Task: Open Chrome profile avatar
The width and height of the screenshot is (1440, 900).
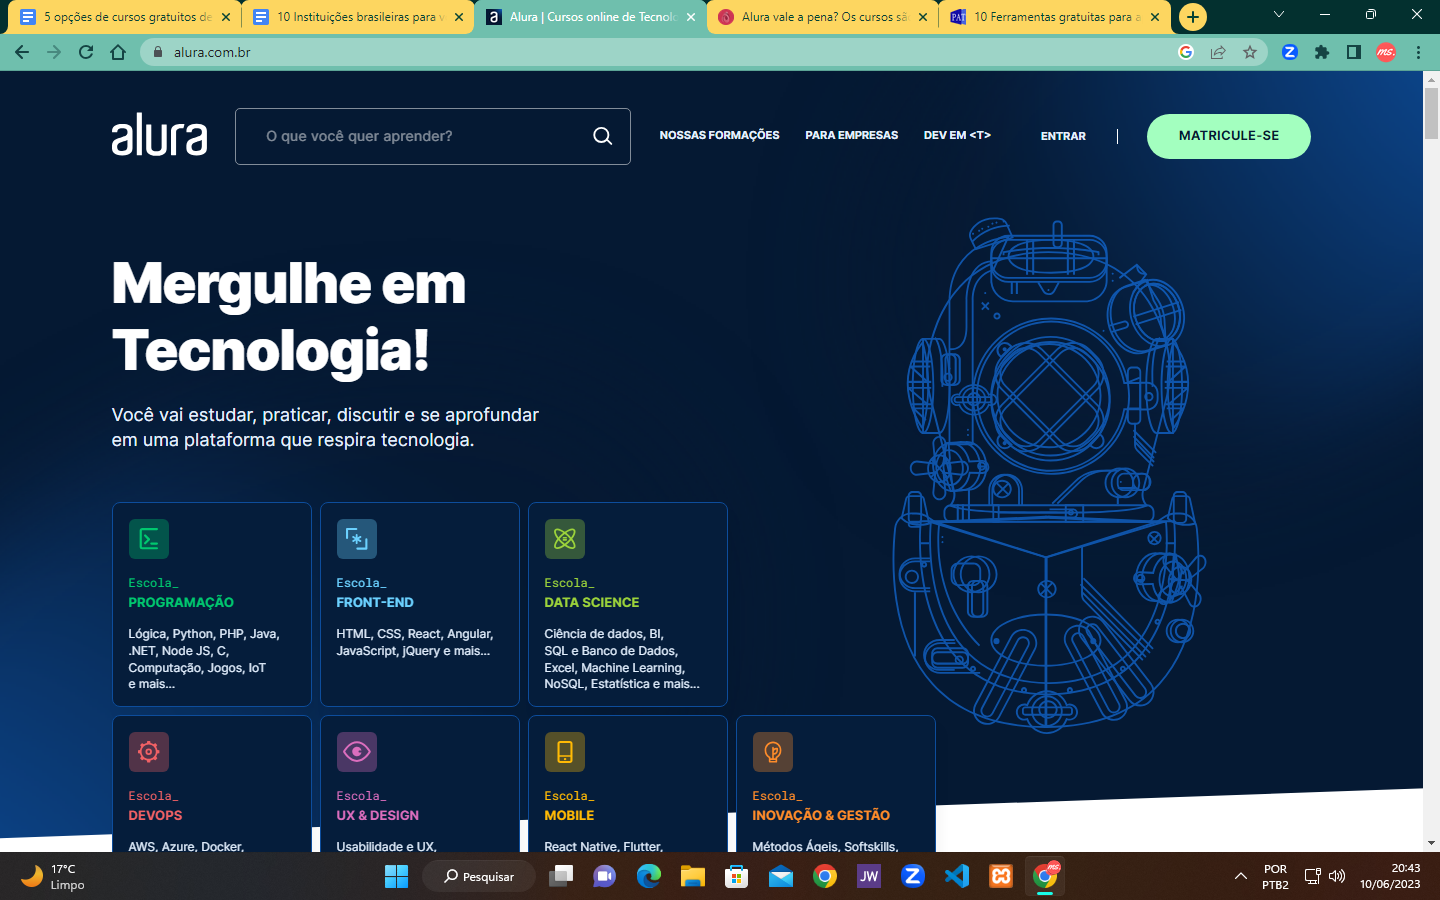Action: [1386, 52]
